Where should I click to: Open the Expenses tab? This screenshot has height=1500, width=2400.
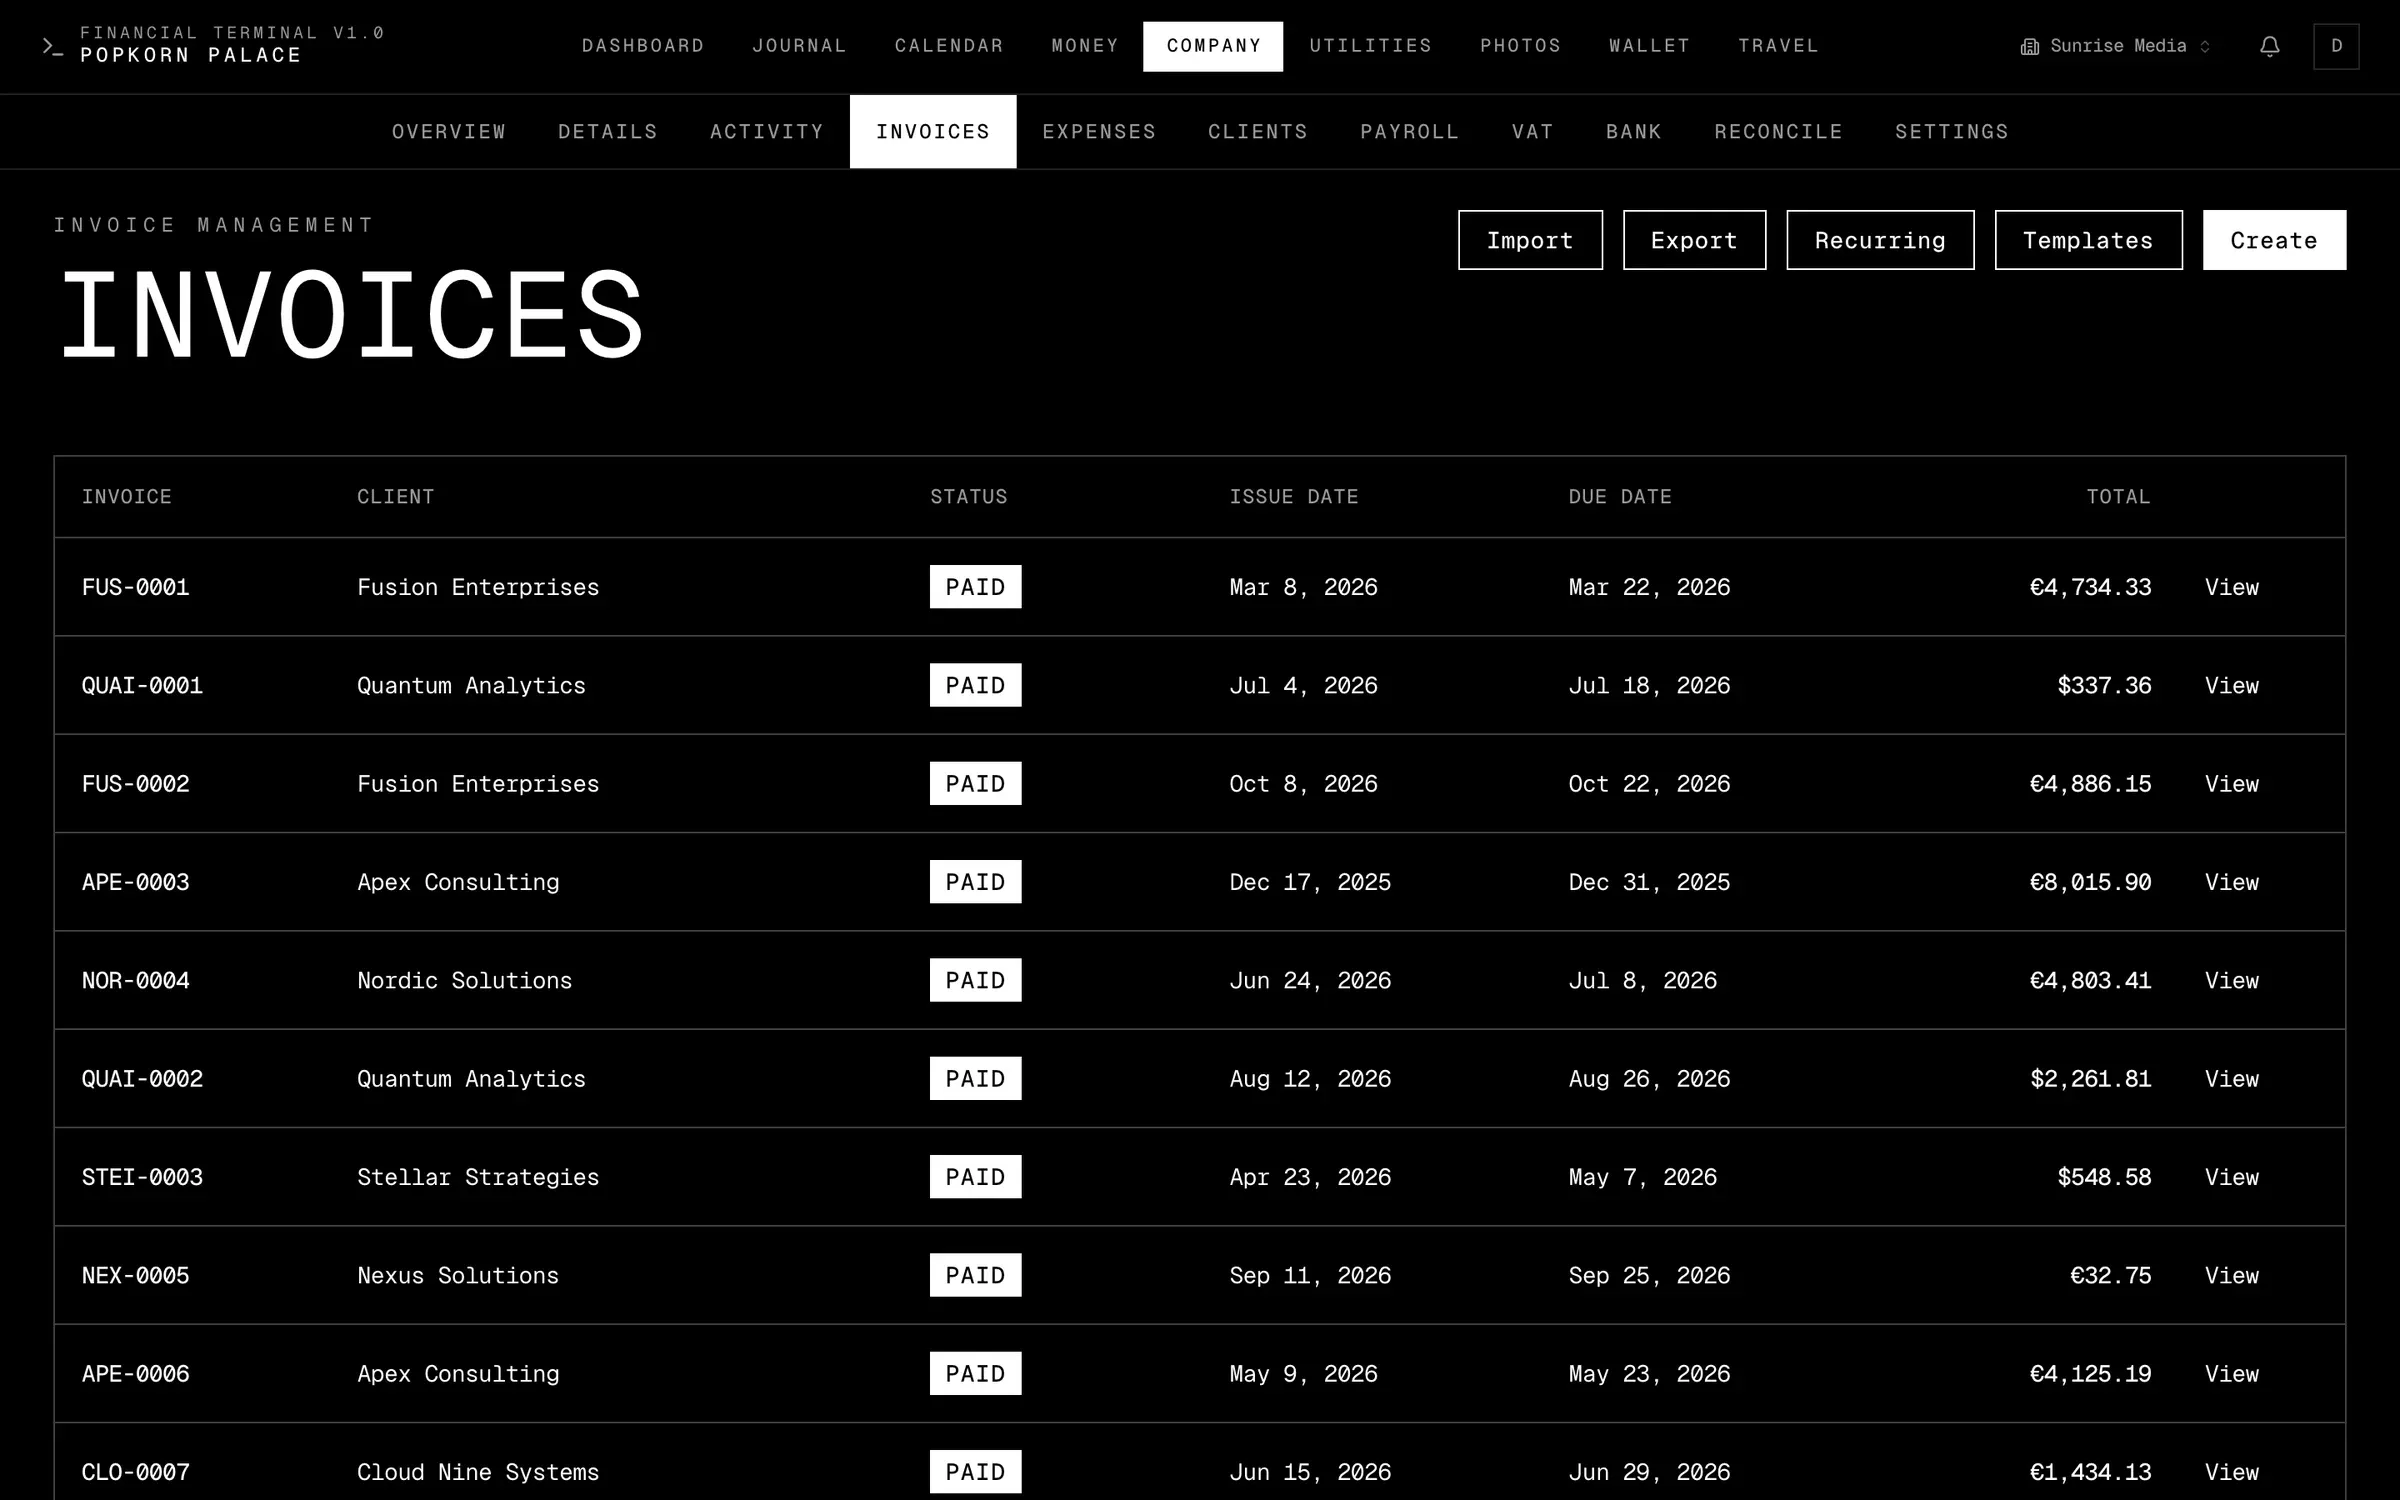(x=1099, y=132)
